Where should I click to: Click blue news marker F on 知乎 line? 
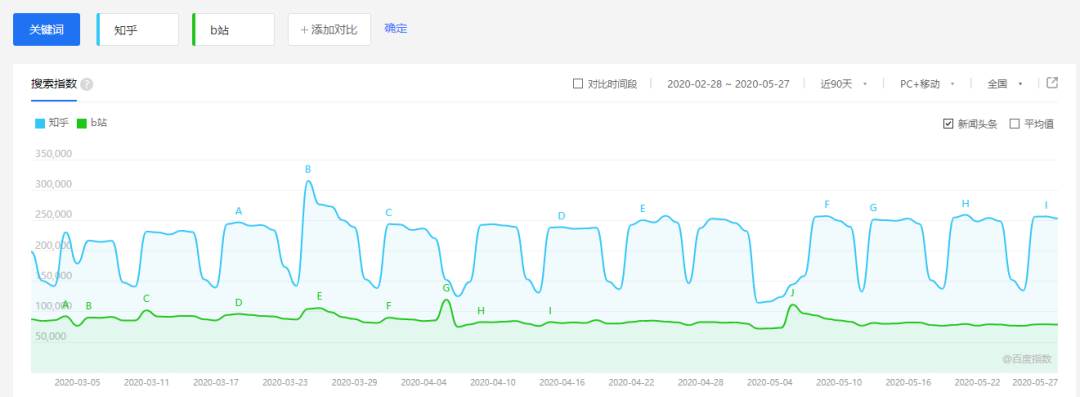[x=827, y=204]
